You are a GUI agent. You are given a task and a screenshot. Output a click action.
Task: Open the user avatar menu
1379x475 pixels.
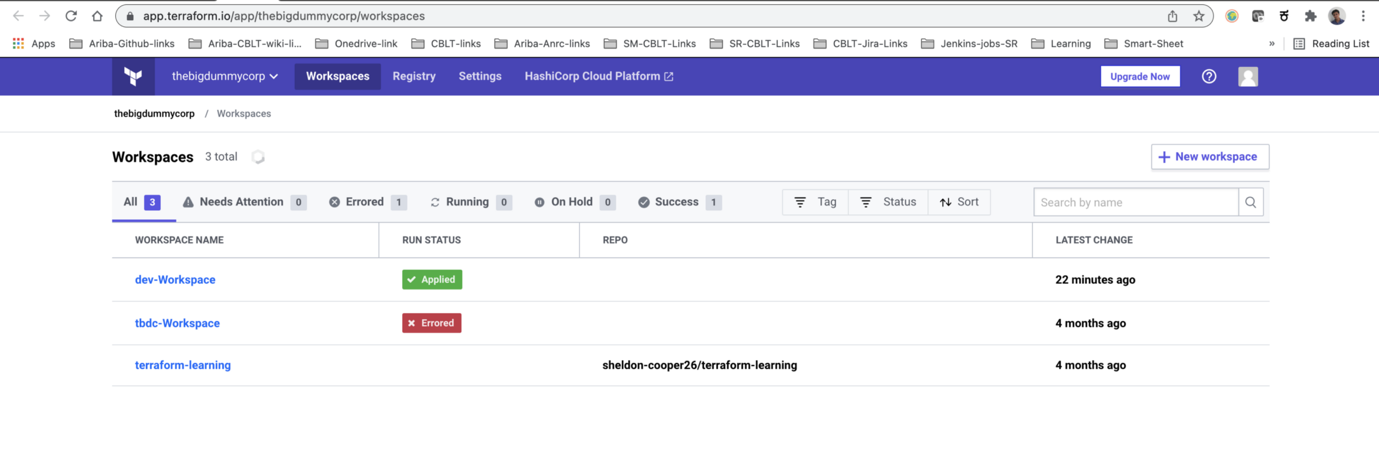pos(1248,77)
